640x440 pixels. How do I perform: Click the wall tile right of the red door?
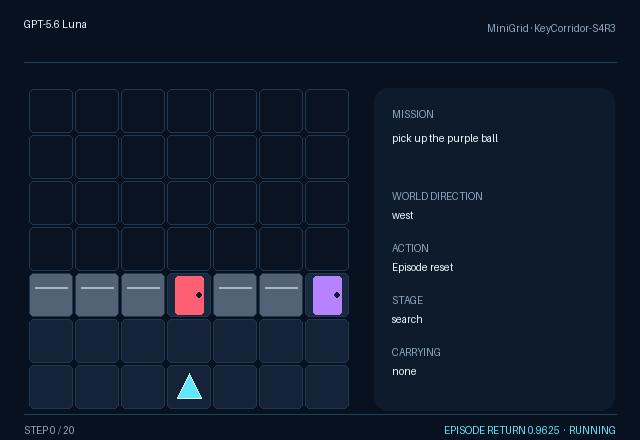(235, 295)
